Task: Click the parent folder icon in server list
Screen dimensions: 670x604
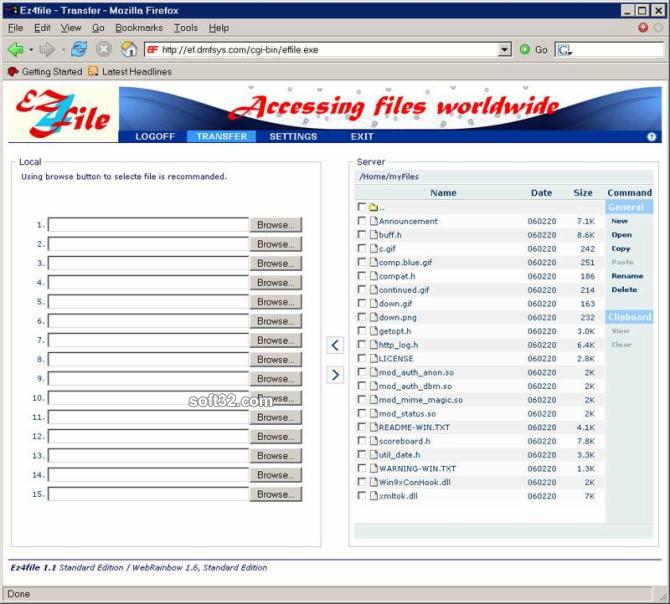Action: (x=373, y=207)
